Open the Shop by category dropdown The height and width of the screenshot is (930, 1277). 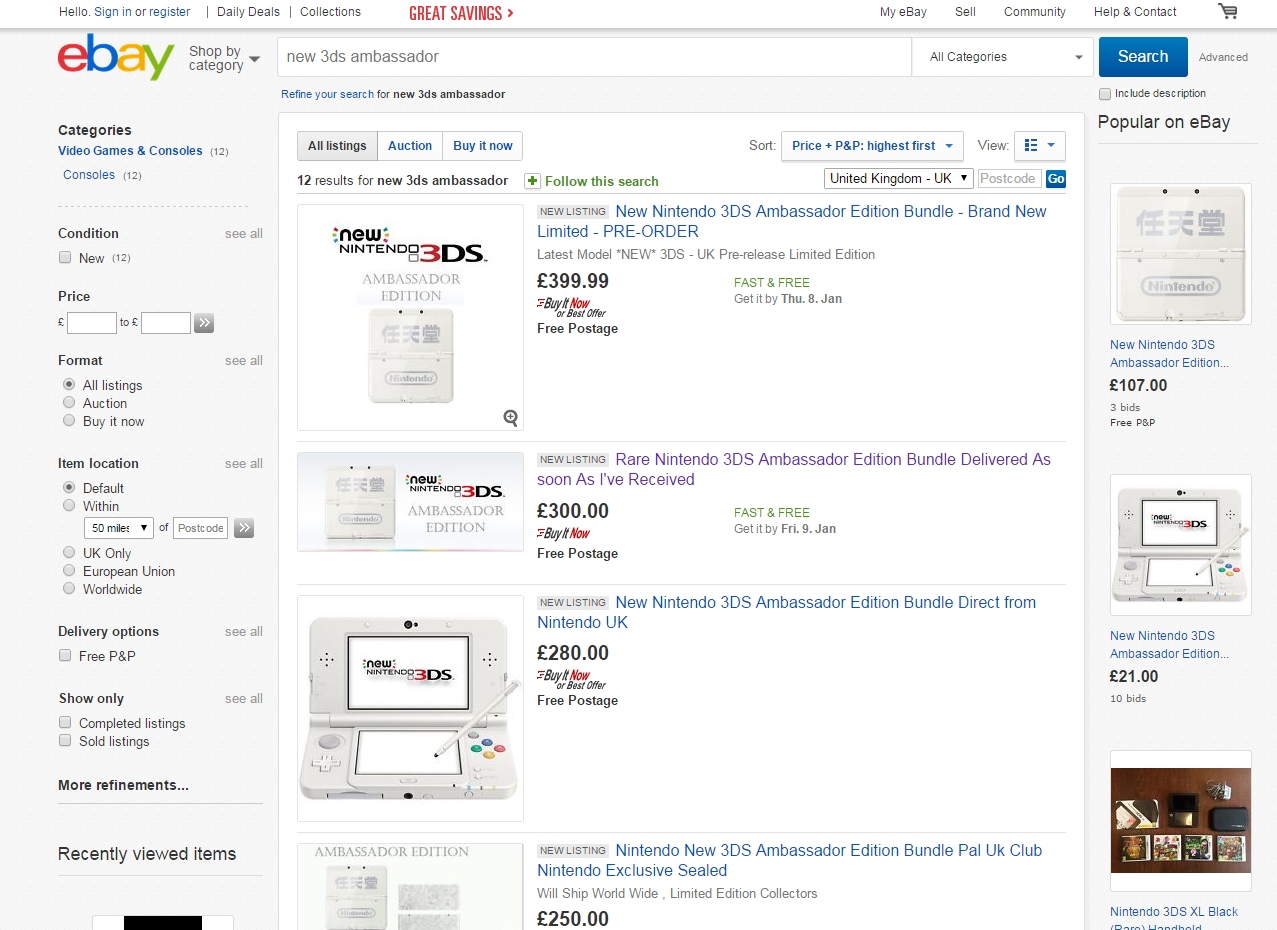coord(224,58)
